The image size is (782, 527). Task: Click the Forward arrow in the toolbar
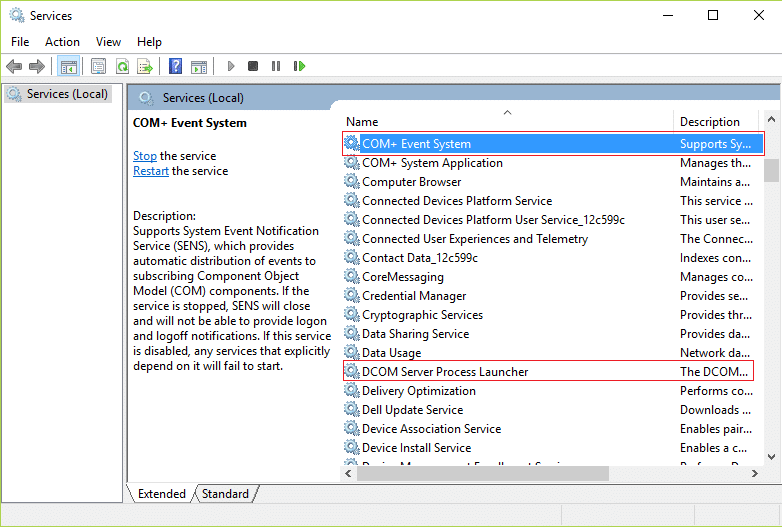37,67
